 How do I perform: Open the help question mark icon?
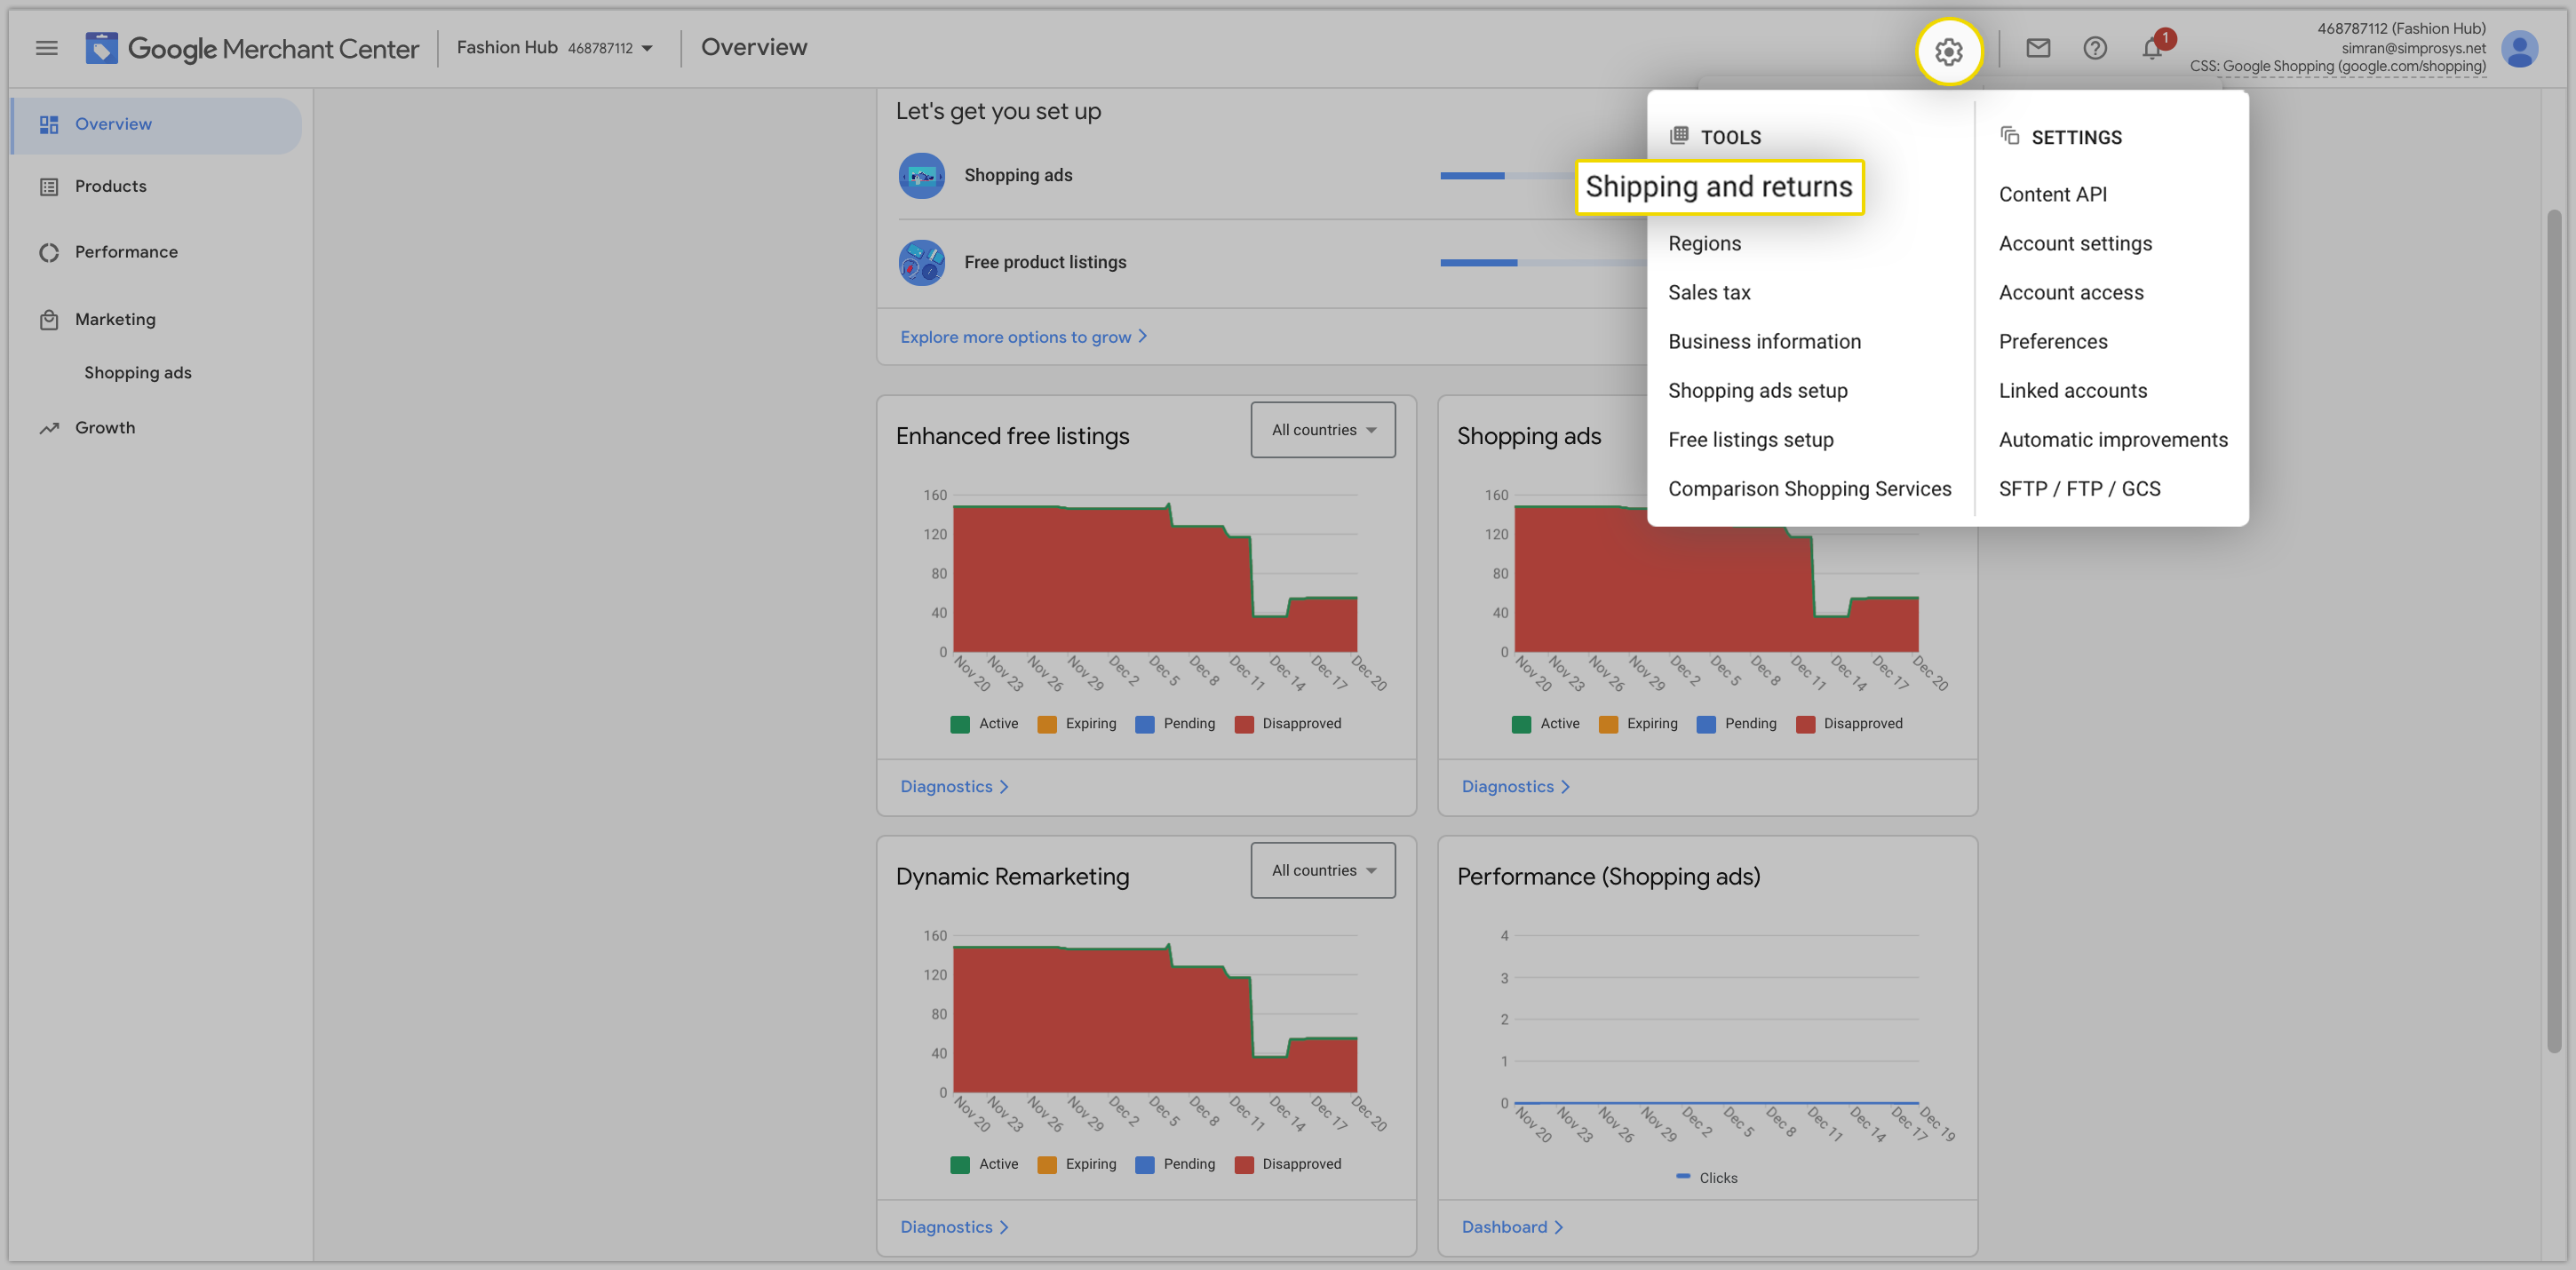(2094, 48)
